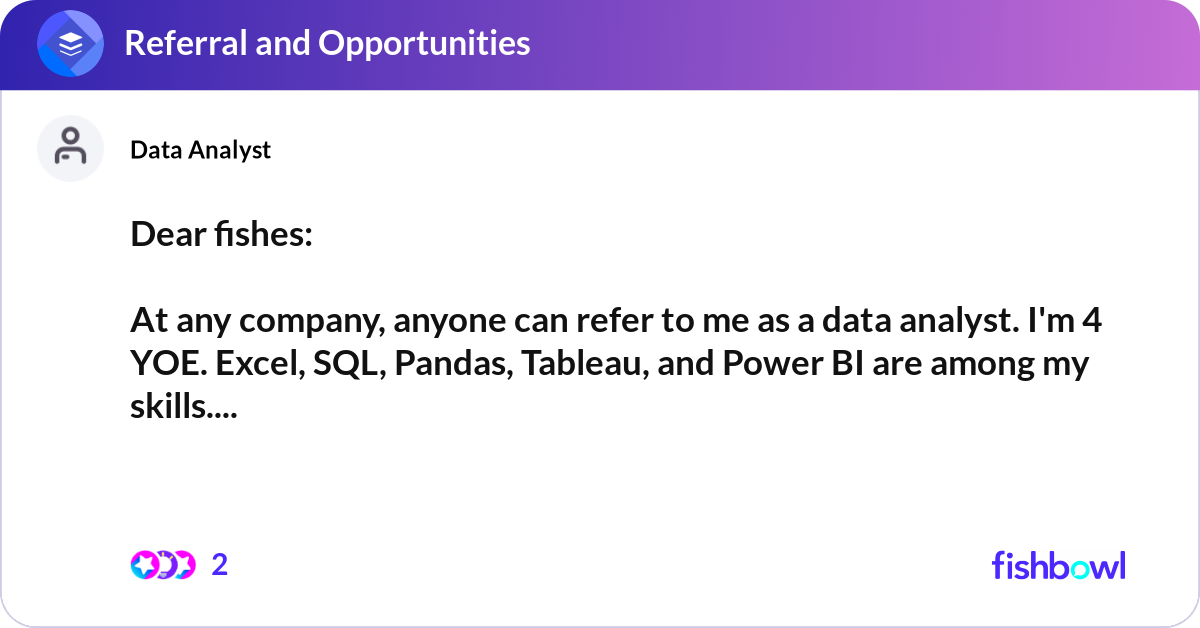Click the leftmost star reaction icon
The height and width of the screenshot is (628, 1200).
tap(145, 565)
